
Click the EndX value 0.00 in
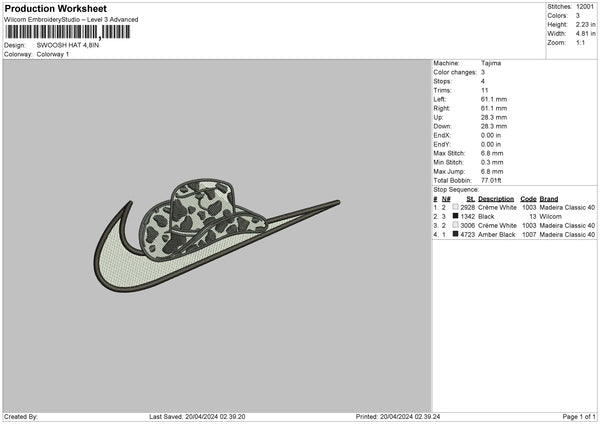point(491,135)
